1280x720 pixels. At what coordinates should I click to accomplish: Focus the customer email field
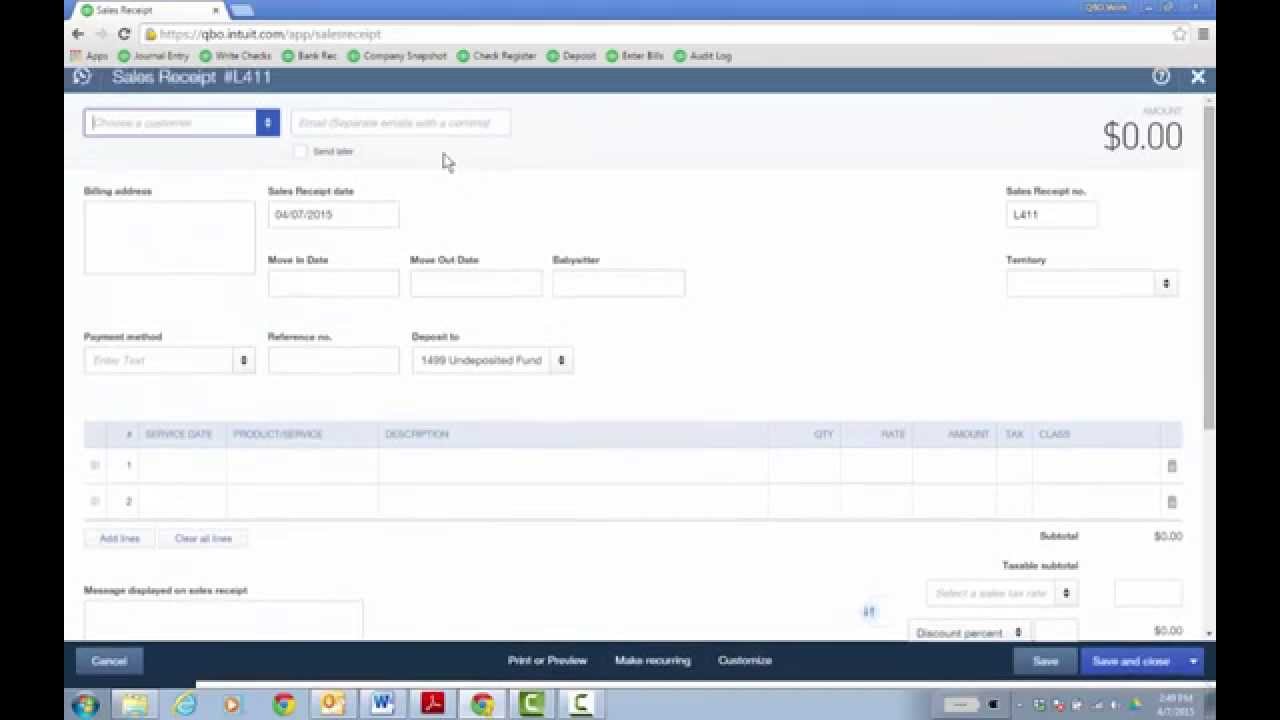tap(400, 123)
